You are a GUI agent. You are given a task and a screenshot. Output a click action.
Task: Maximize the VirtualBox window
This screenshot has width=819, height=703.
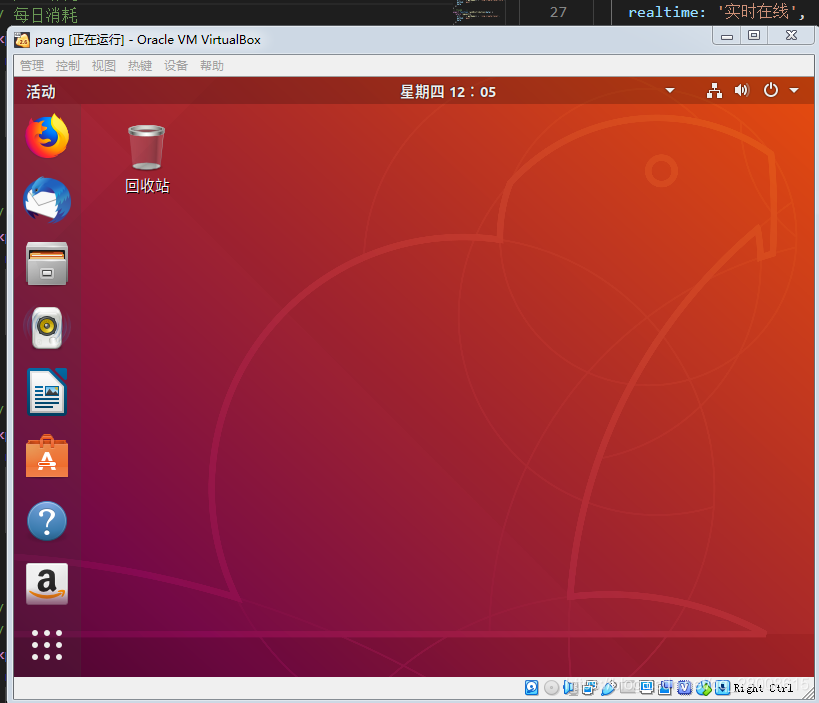point(754,36)
